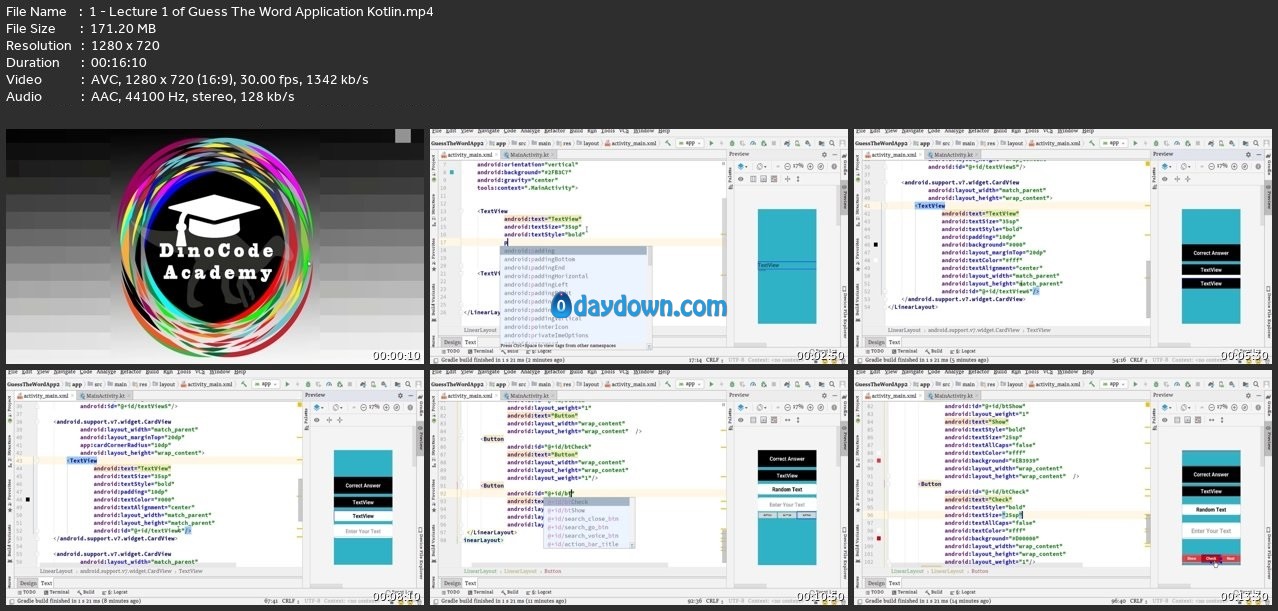
Task: Click the TextView breadcrumb in the 00:08:10 frame
Action: pos(191,571)
